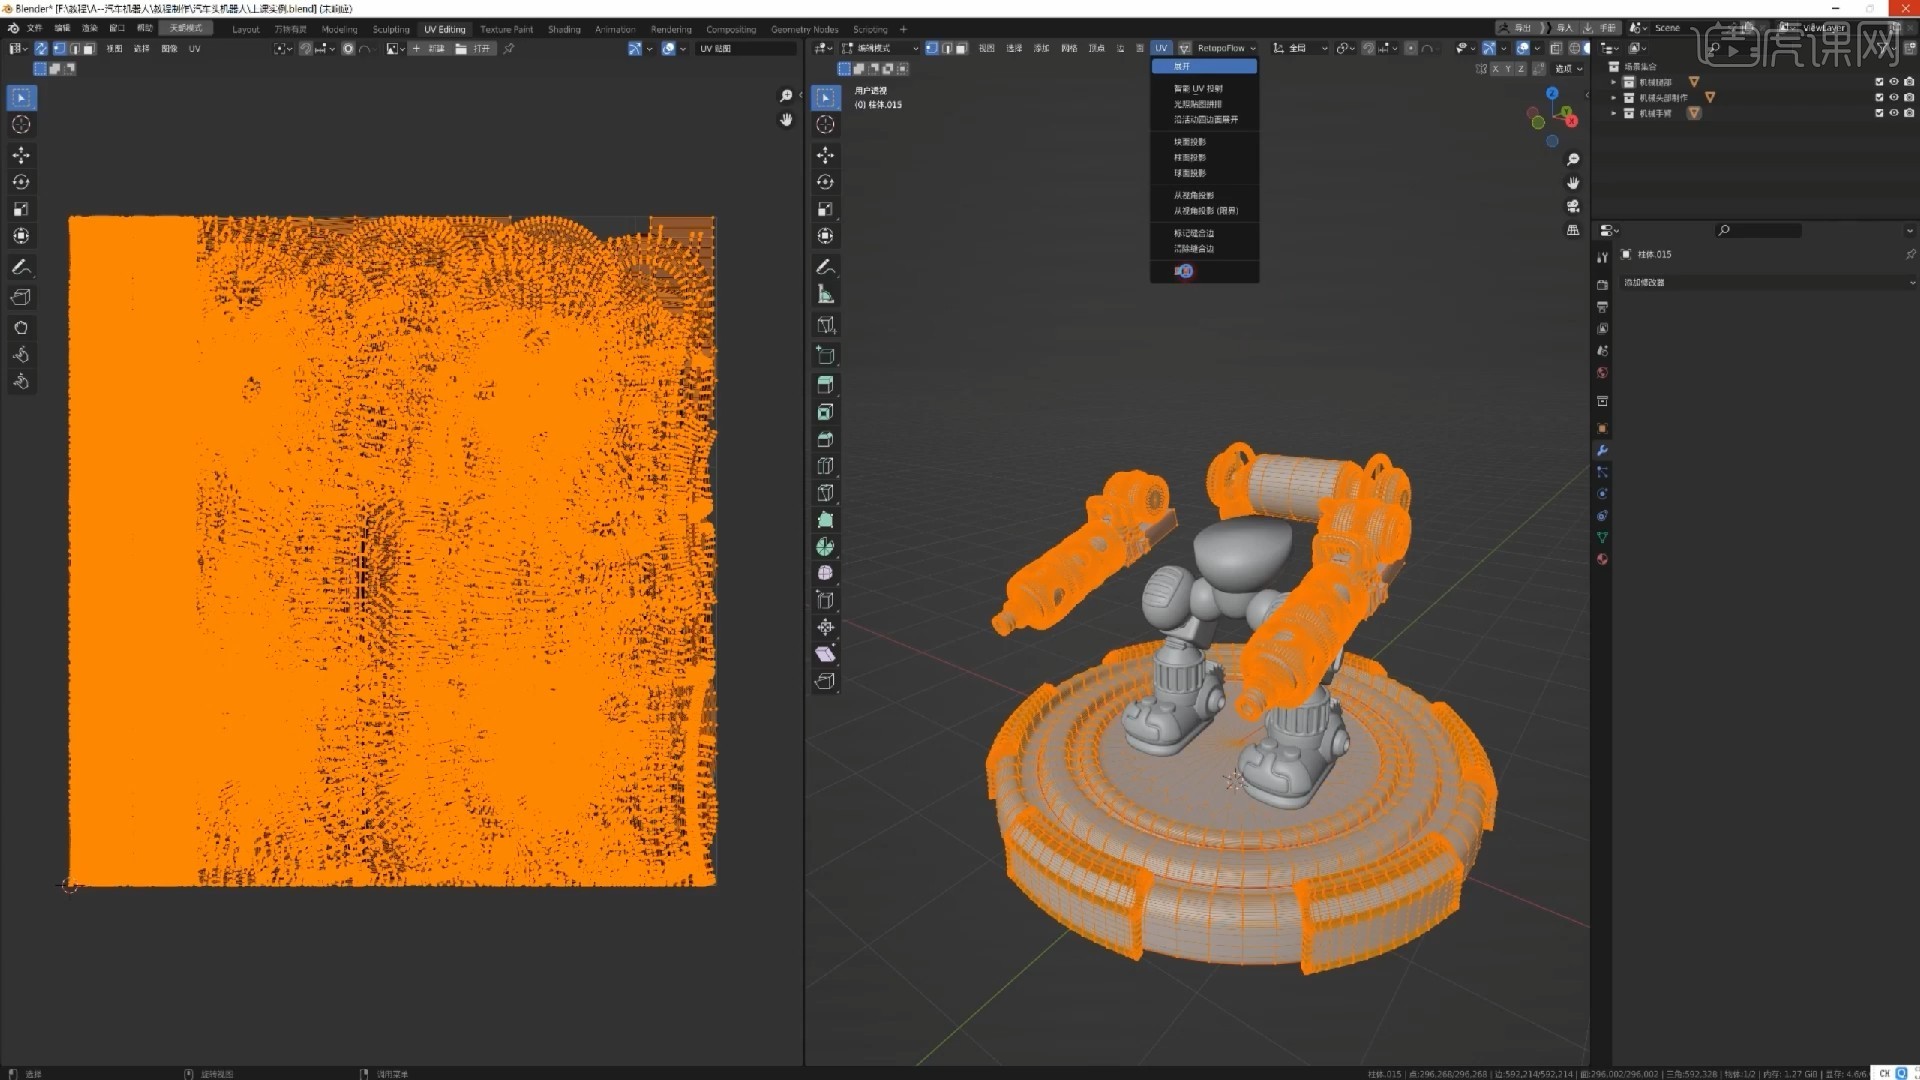Open the 添加修改器 dropdown
1920x1080 pixels.
pos(1765,282)
